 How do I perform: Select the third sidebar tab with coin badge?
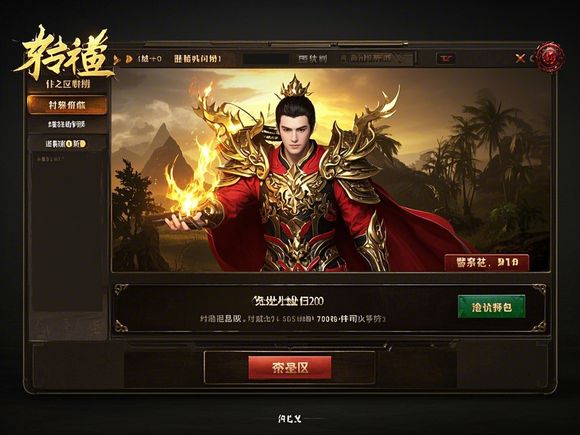pos(67,144)
